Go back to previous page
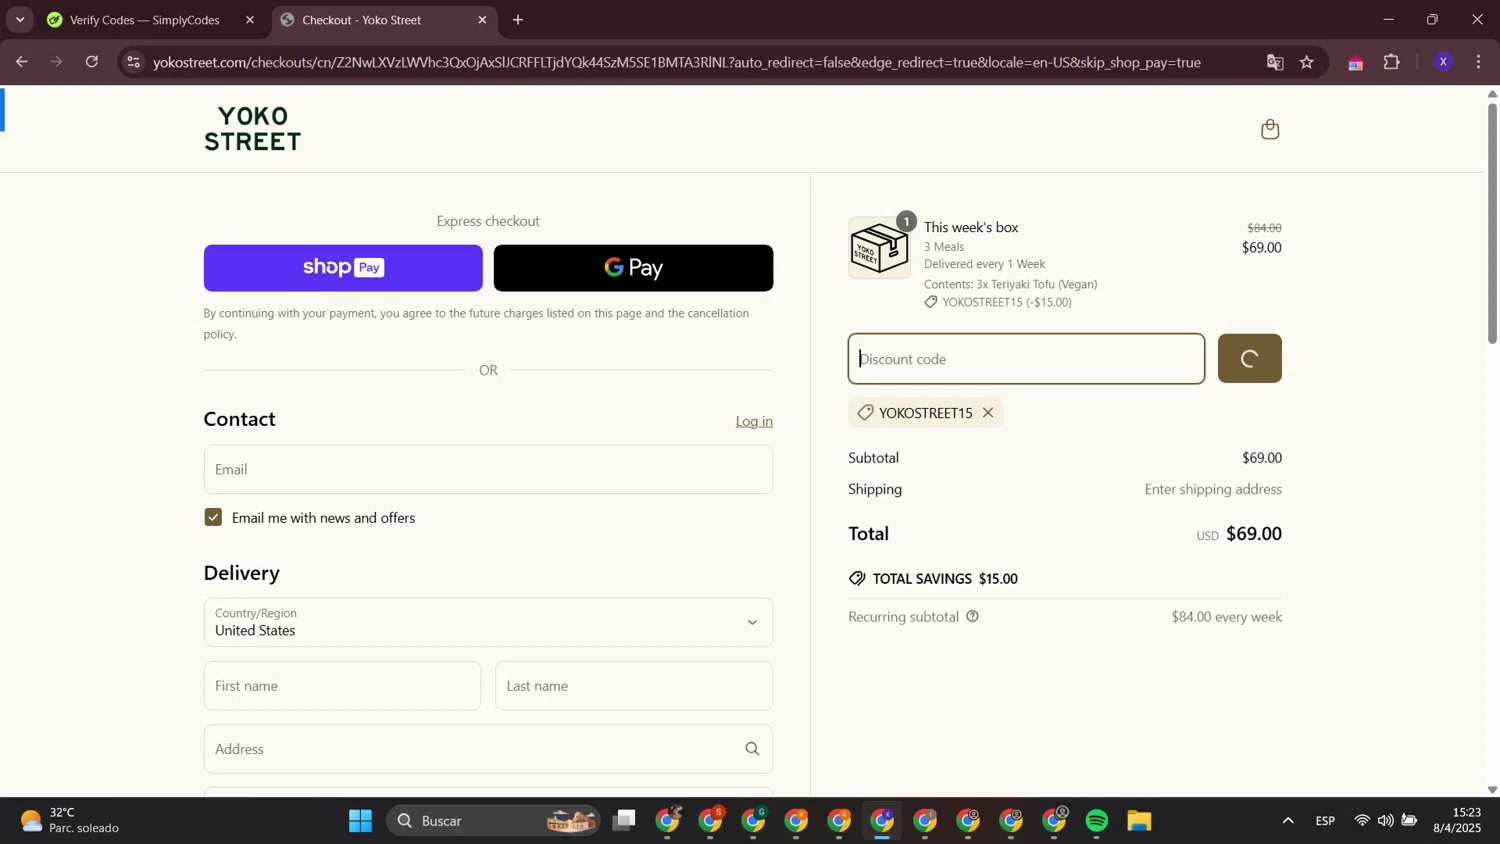This screenshot has width=1500, height=844. click(21, 62)
